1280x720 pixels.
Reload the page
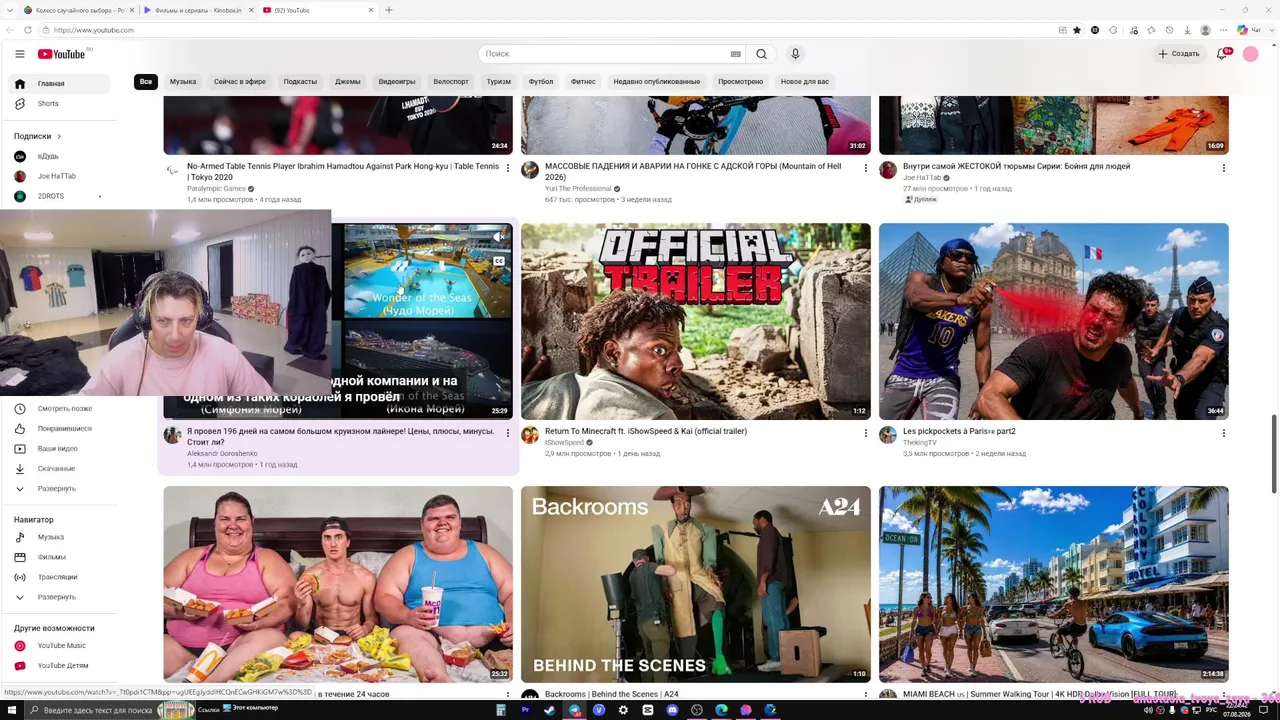27,30
